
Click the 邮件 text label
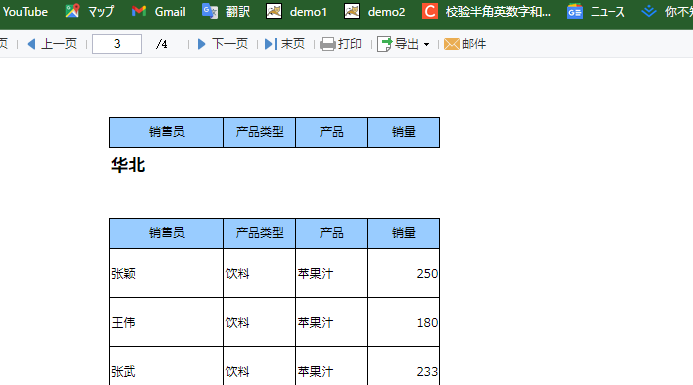pos(474,44)
